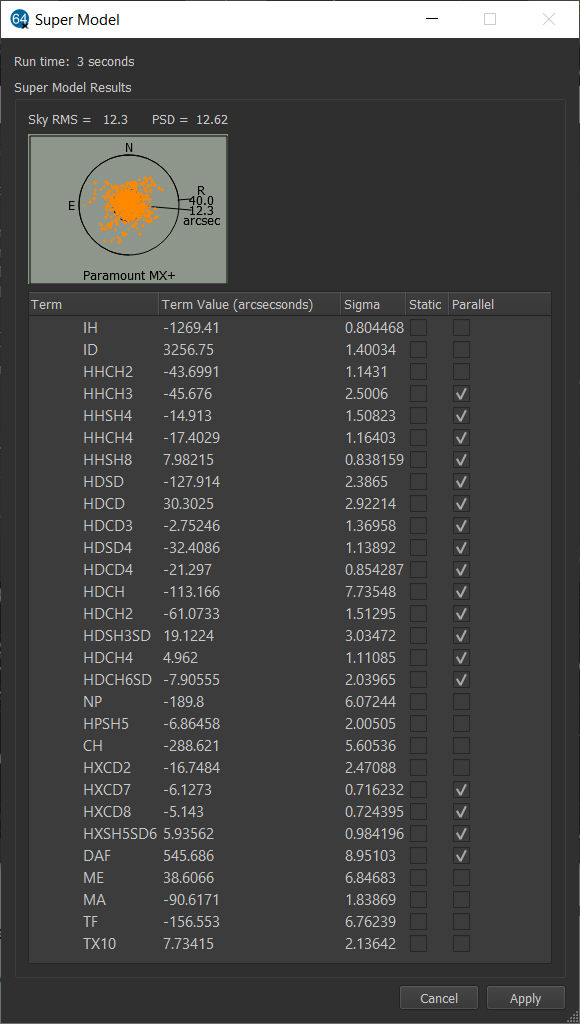Click the Super Model app icon in title bar

(20, 20)
